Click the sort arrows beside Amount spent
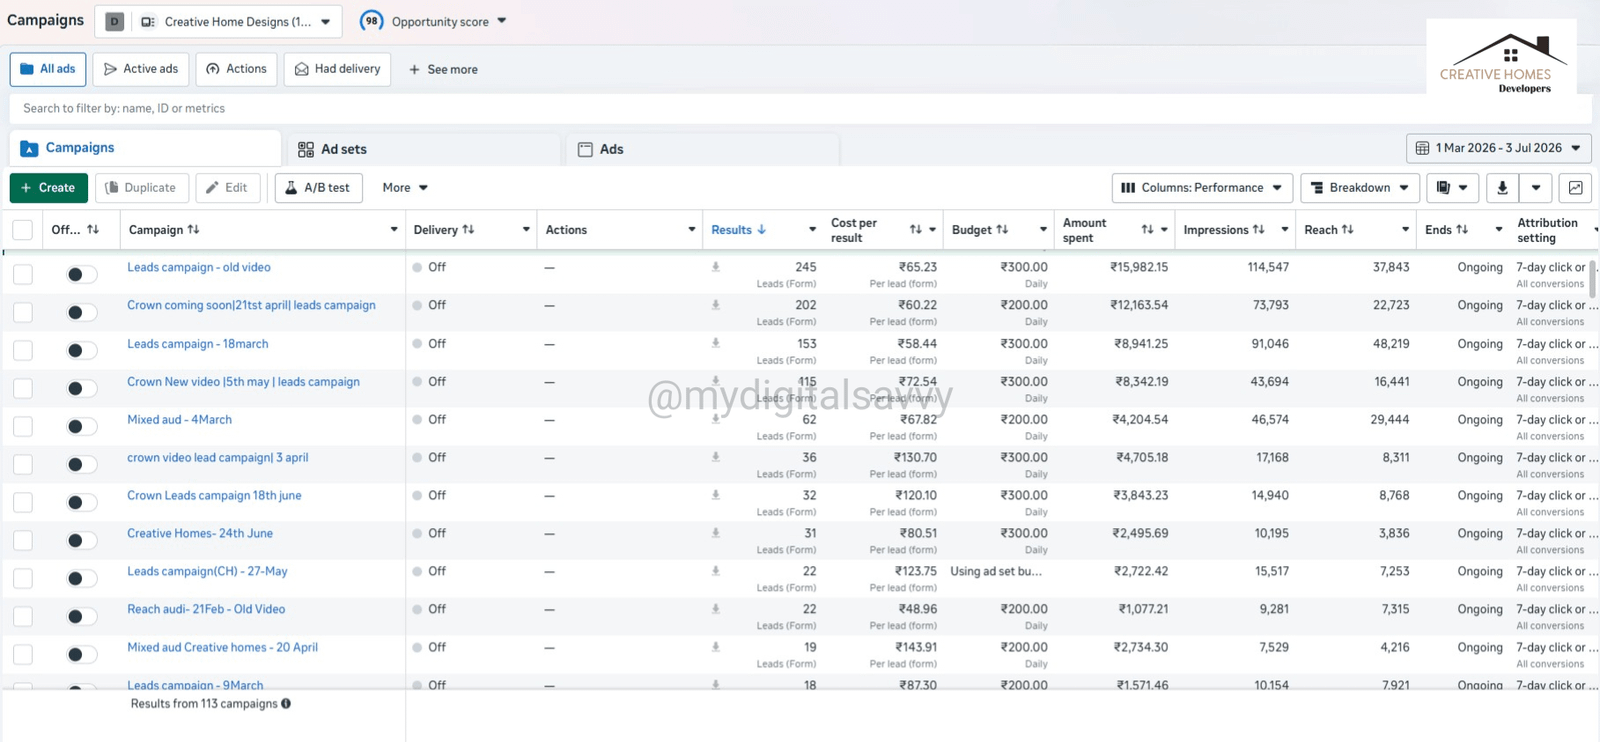Screen dimensions: 1600x742 point(1147,230)
